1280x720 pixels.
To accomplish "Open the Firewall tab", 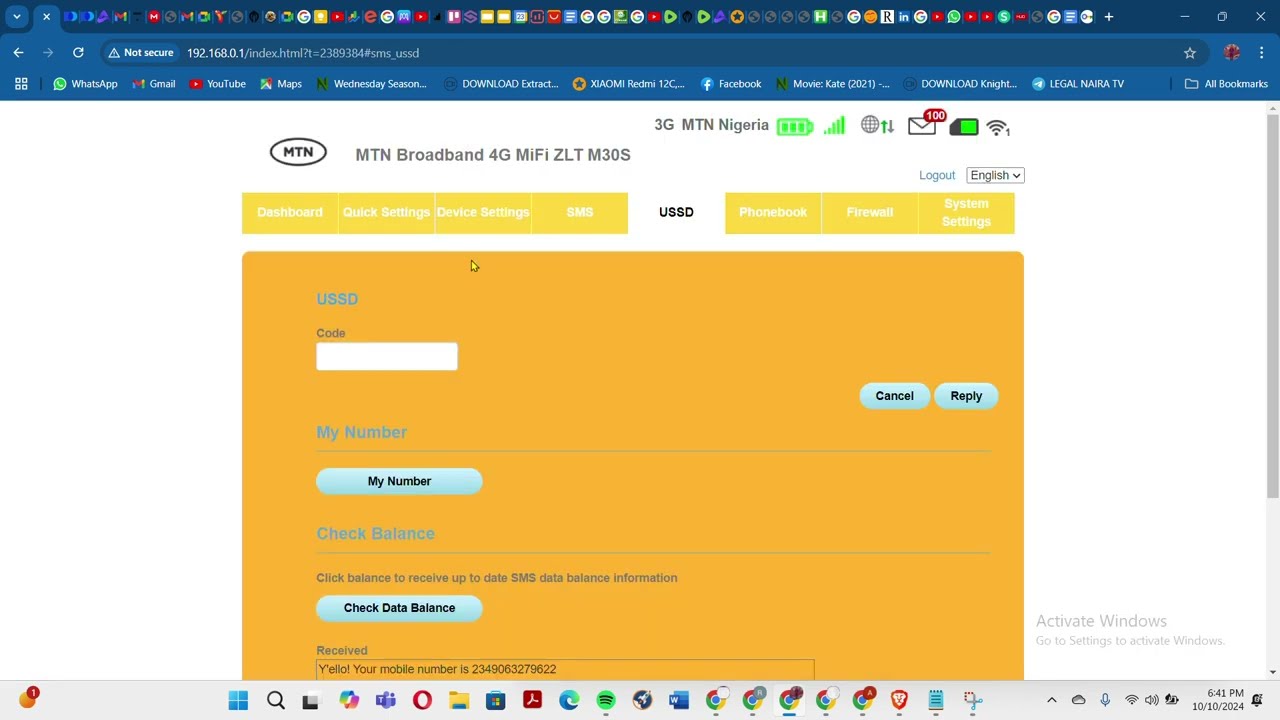I will coord(870,212).
